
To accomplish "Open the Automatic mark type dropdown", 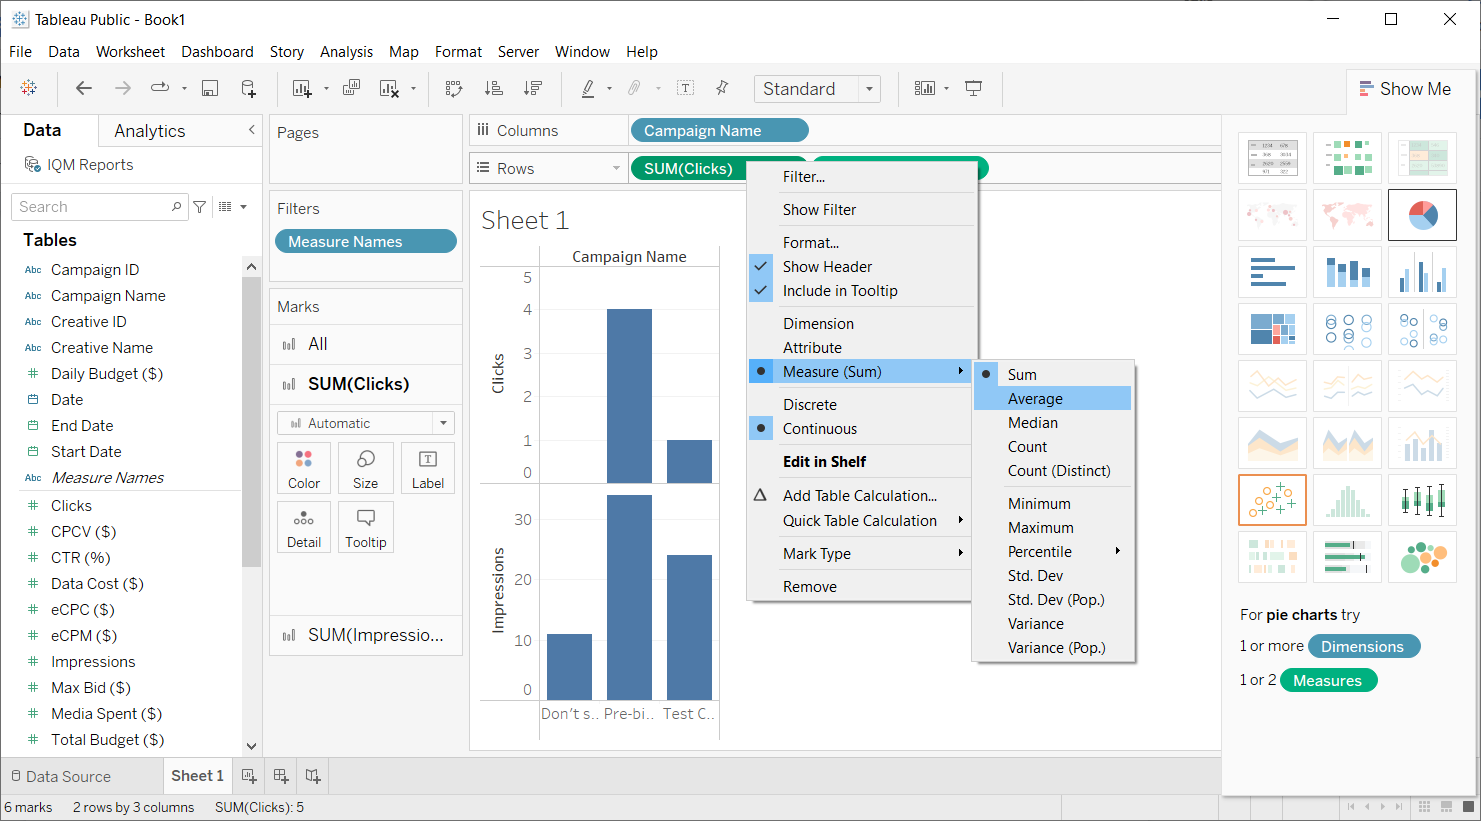I will coord(366,423).
